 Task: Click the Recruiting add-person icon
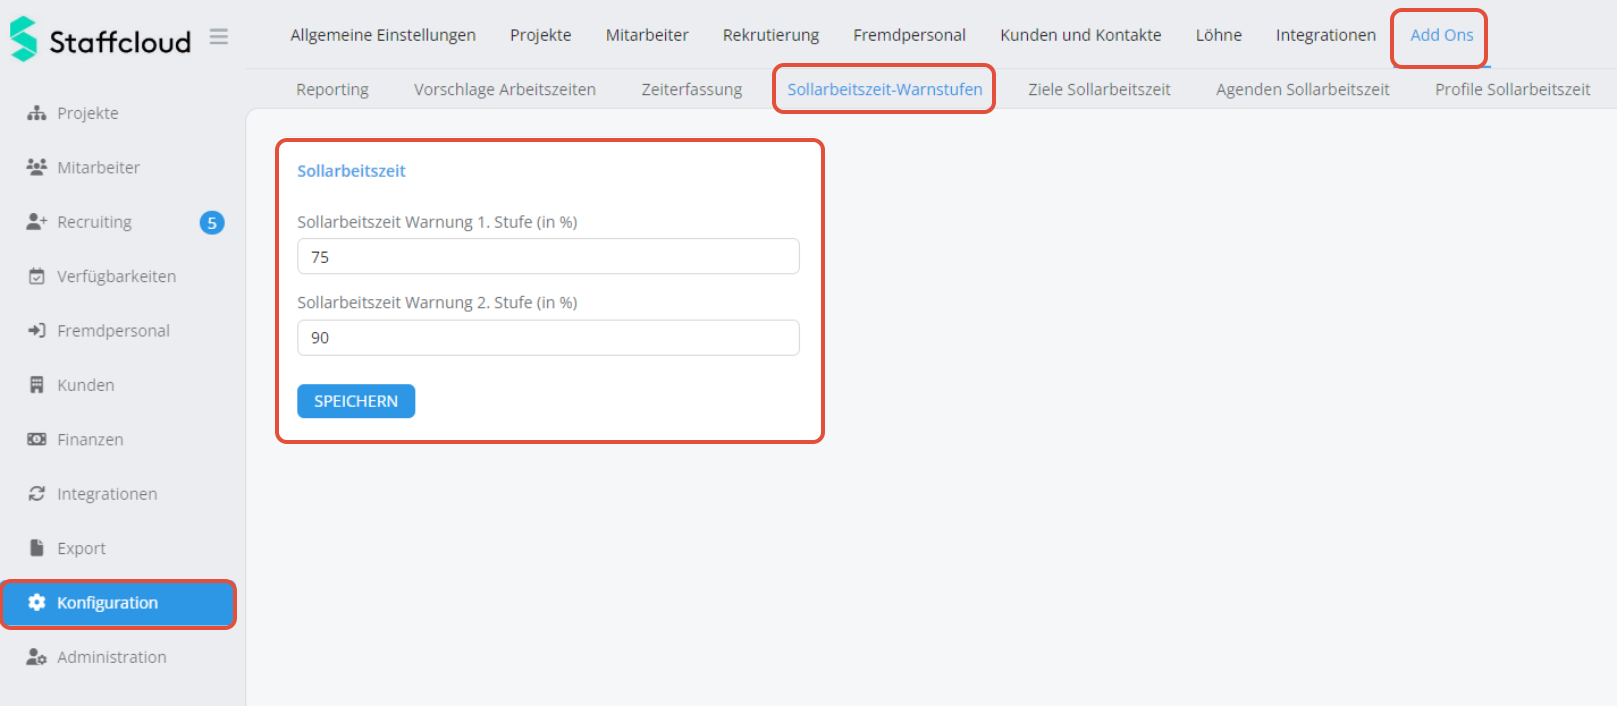point(37,222)
